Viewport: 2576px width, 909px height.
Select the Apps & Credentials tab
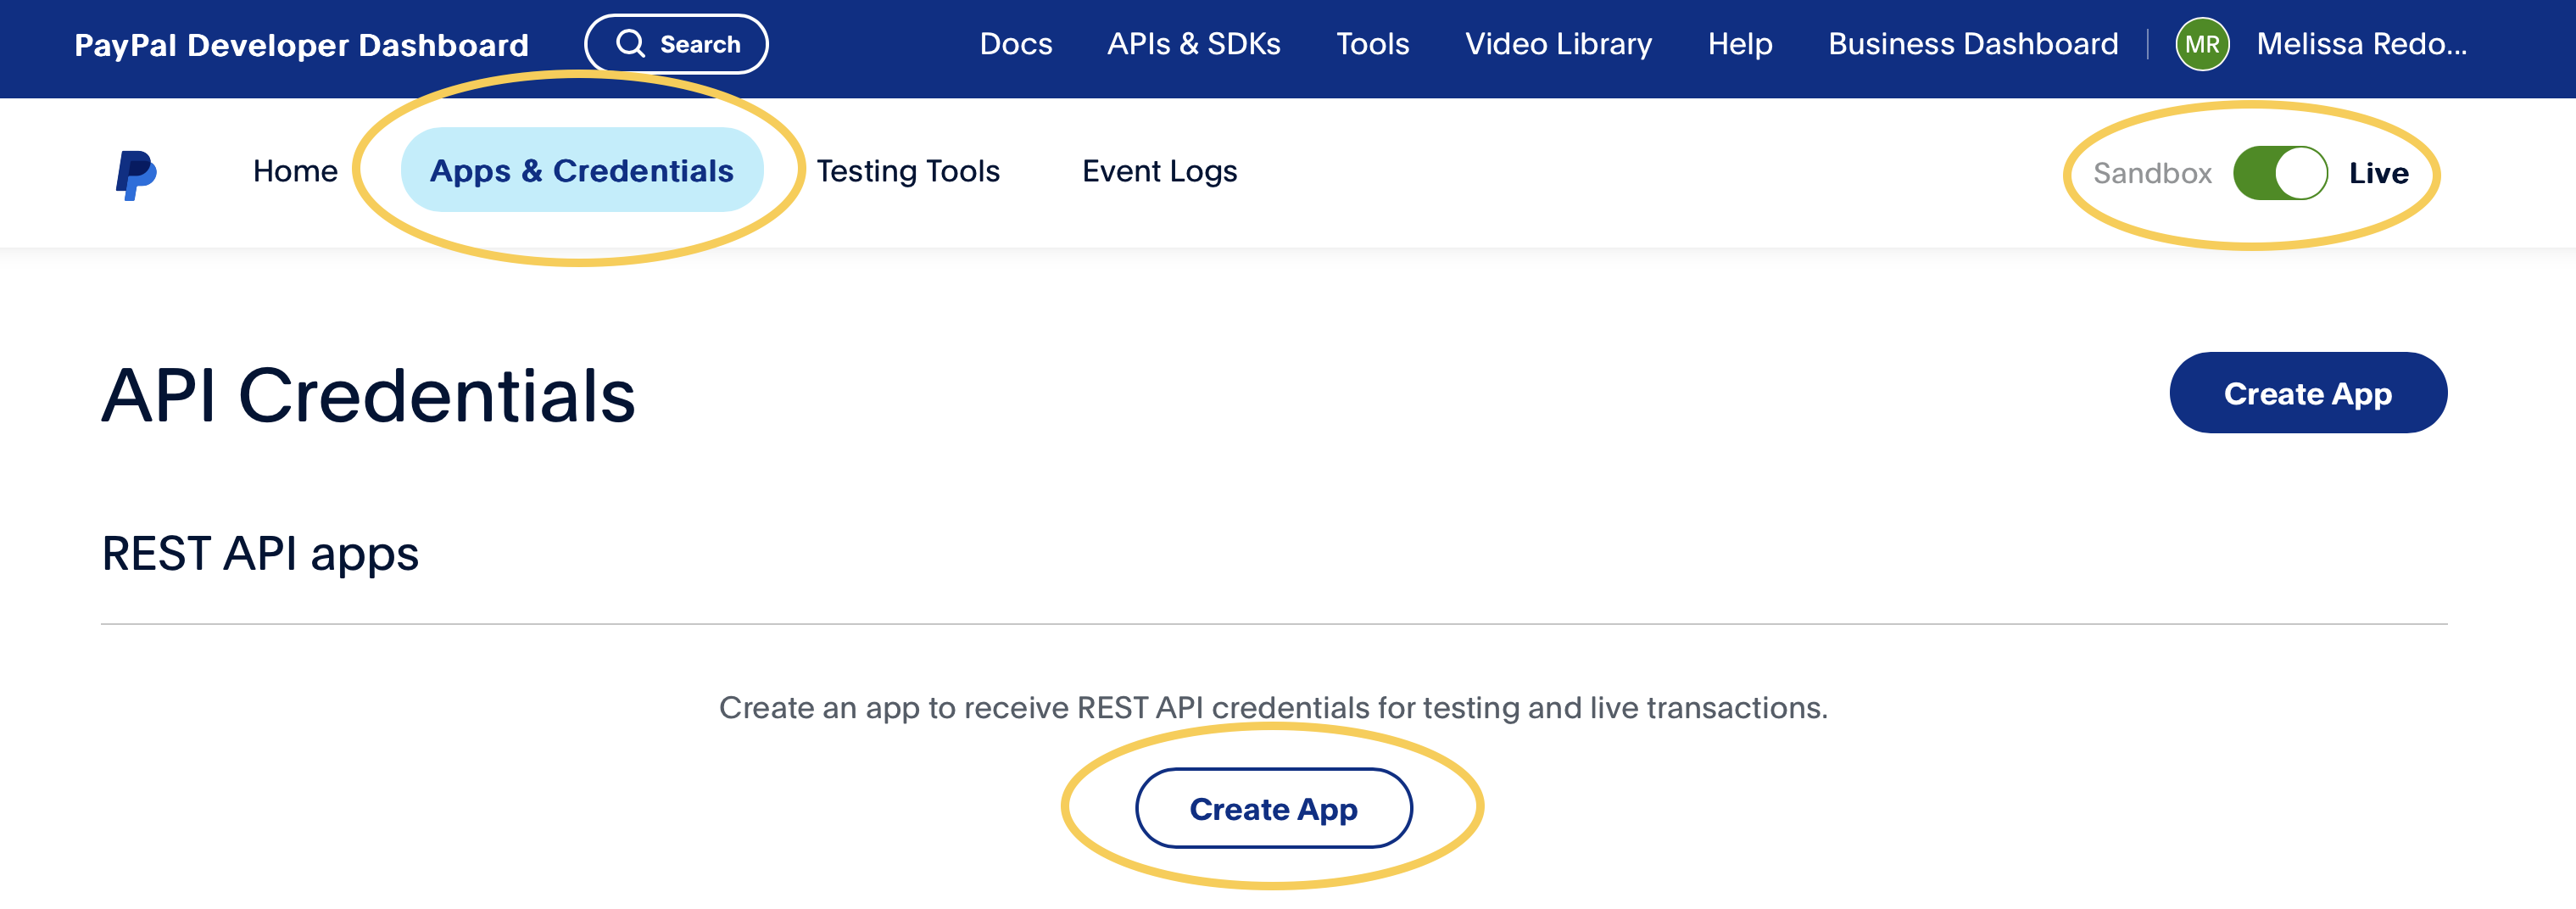[x=581, y=170]
